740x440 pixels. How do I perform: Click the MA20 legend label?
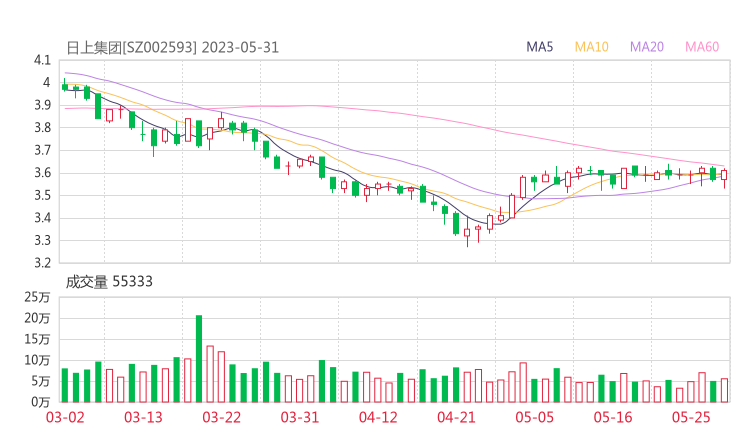647,47
